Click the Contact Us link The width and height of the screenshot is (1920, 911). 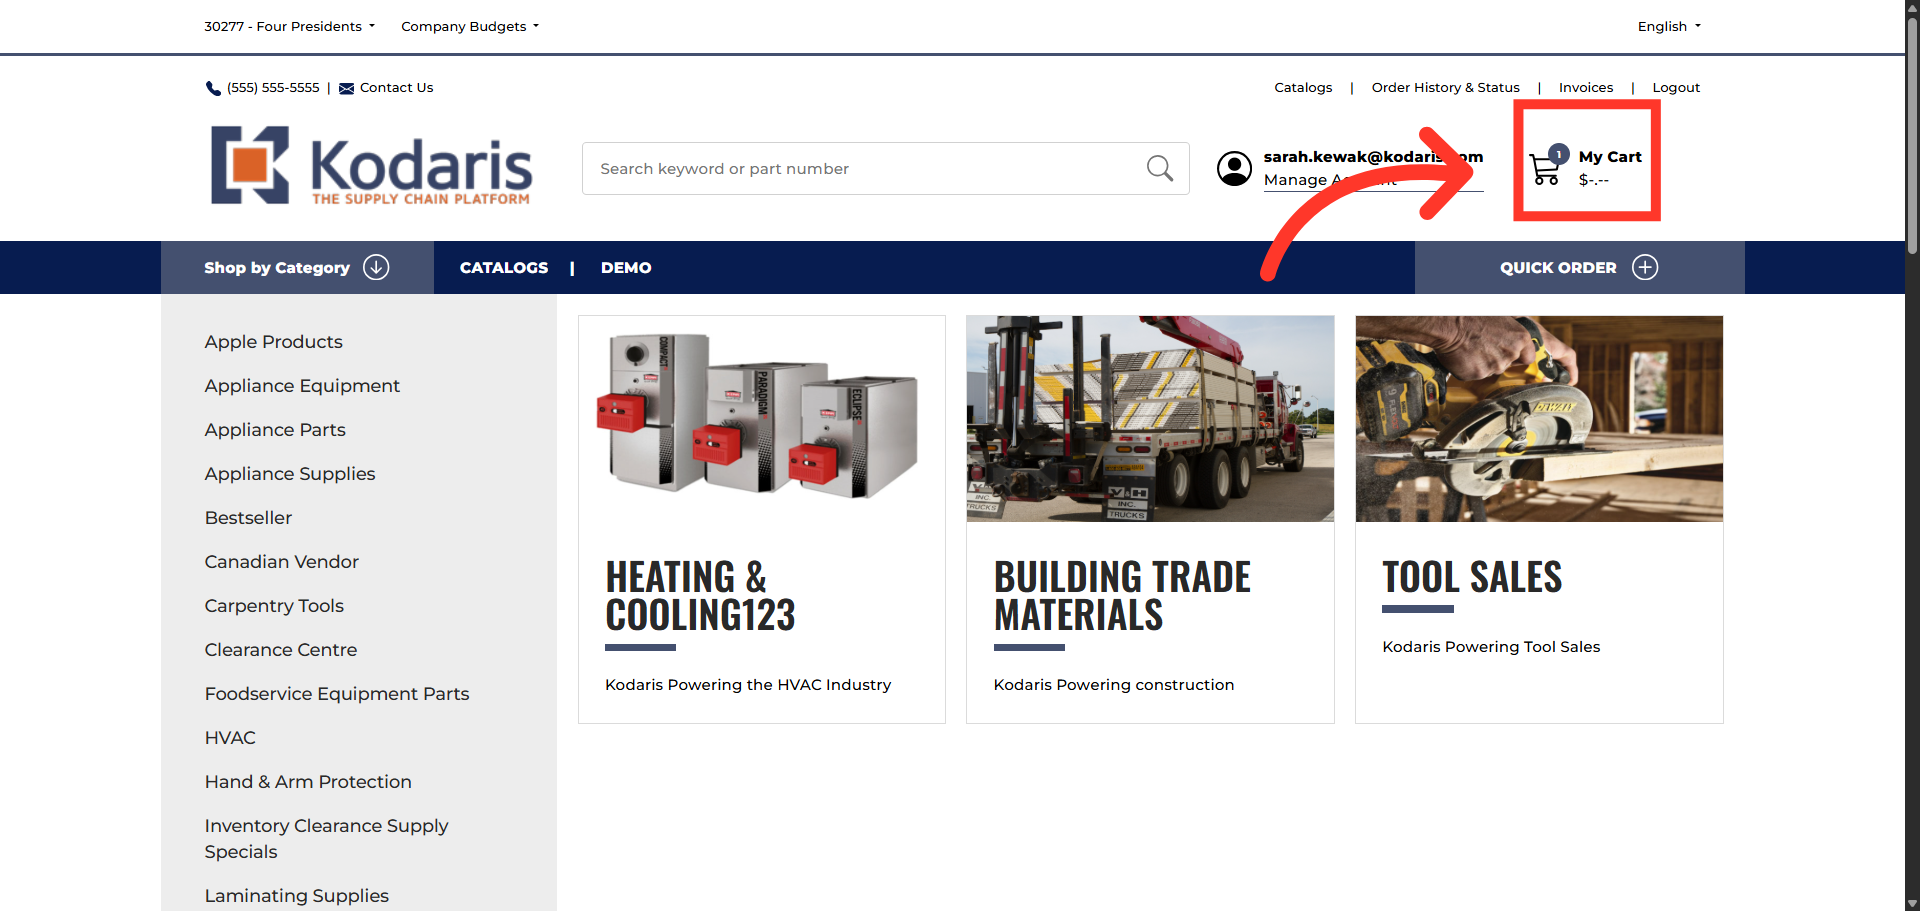pos(396,87)
